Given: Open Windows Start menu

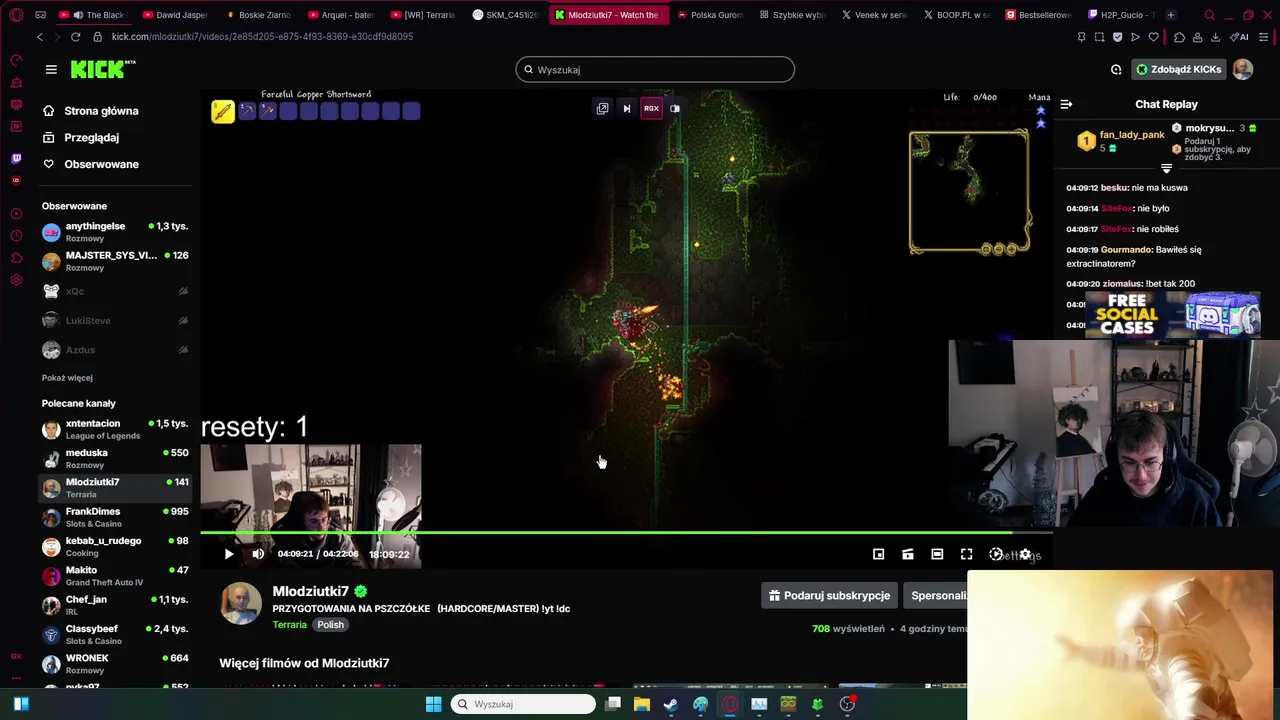Looking at the screenshot, I should 434,704.
